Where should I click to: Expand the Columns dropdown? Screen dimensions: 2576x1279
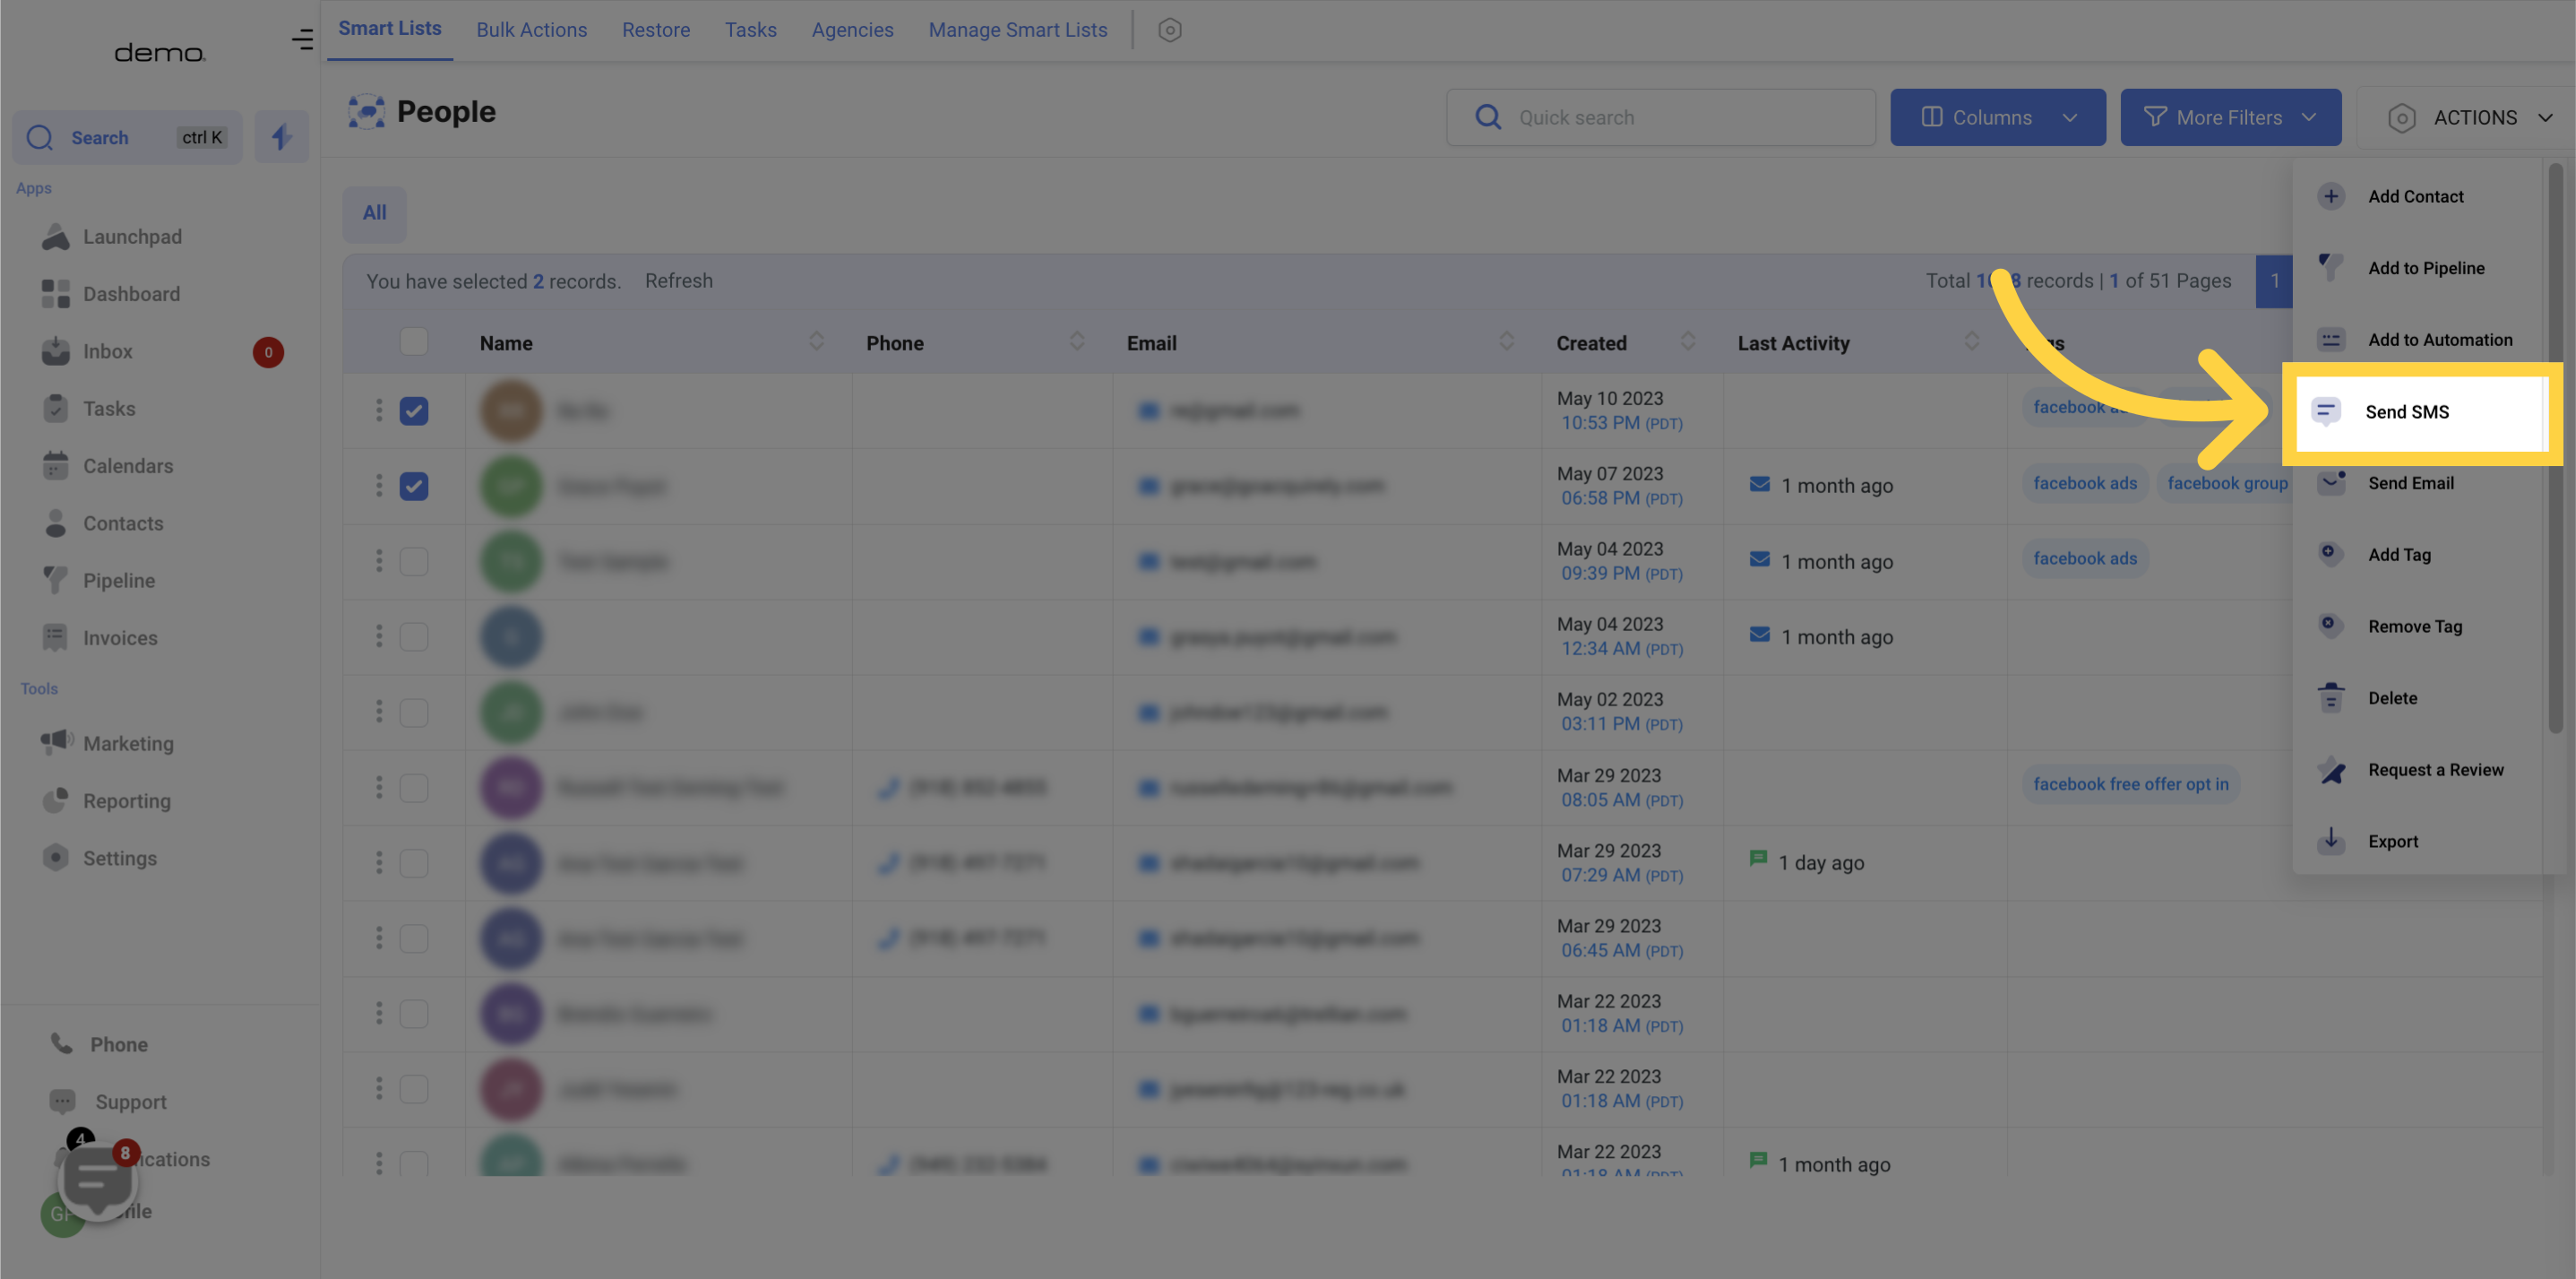(1997, 117)
